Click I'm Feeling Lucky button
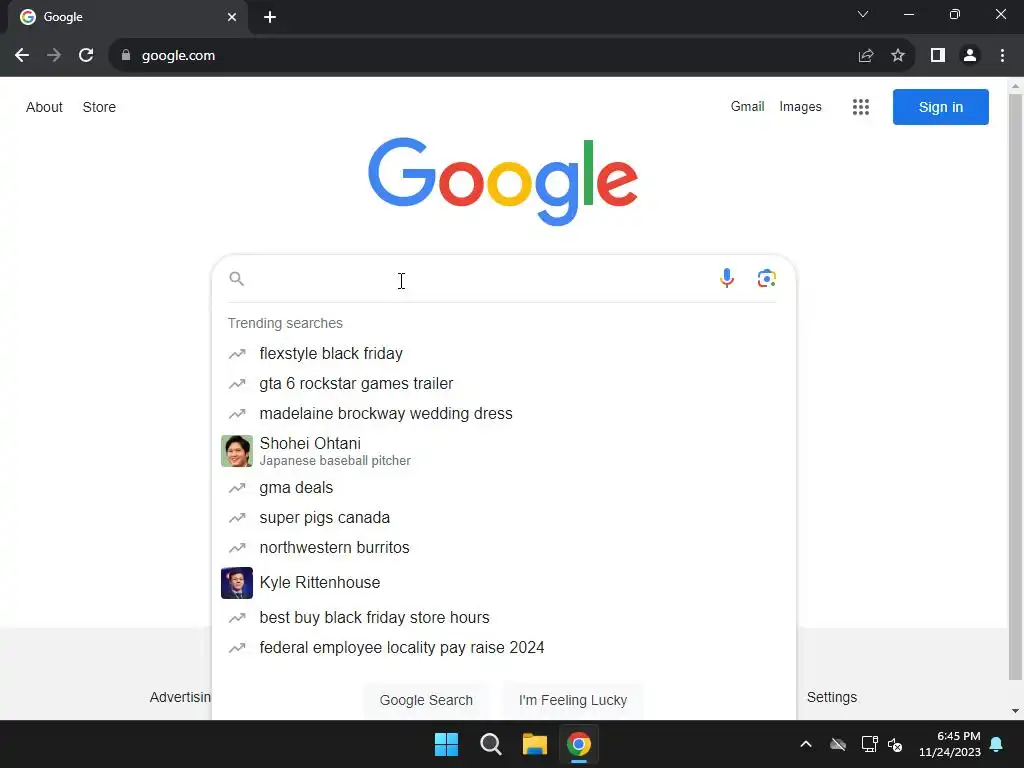 pos(573,700)
